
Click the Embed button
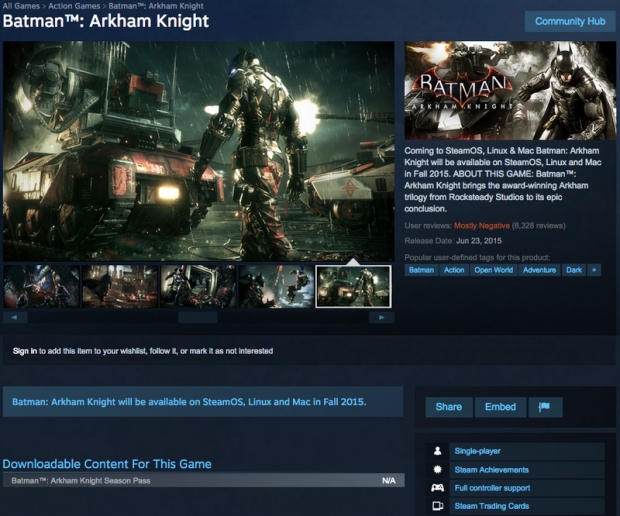coord(500,407)
